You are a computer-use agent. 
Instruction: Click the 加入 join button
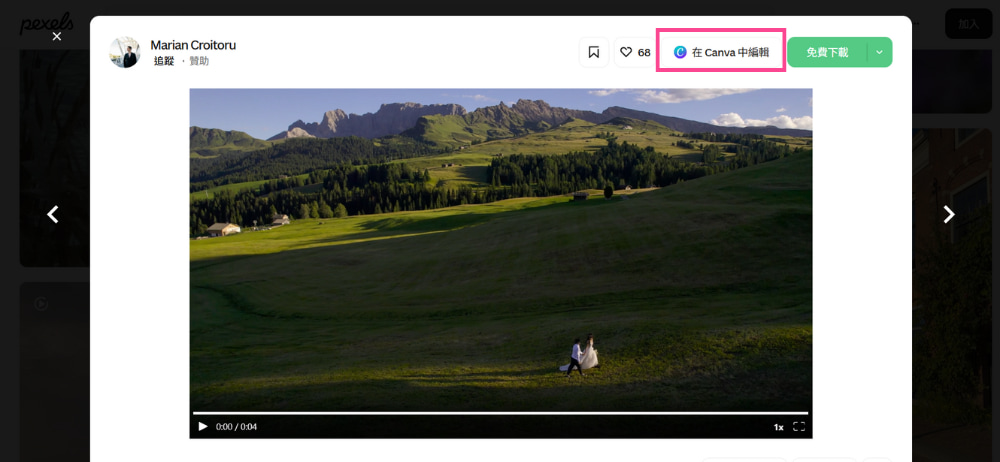click(968, 24)
